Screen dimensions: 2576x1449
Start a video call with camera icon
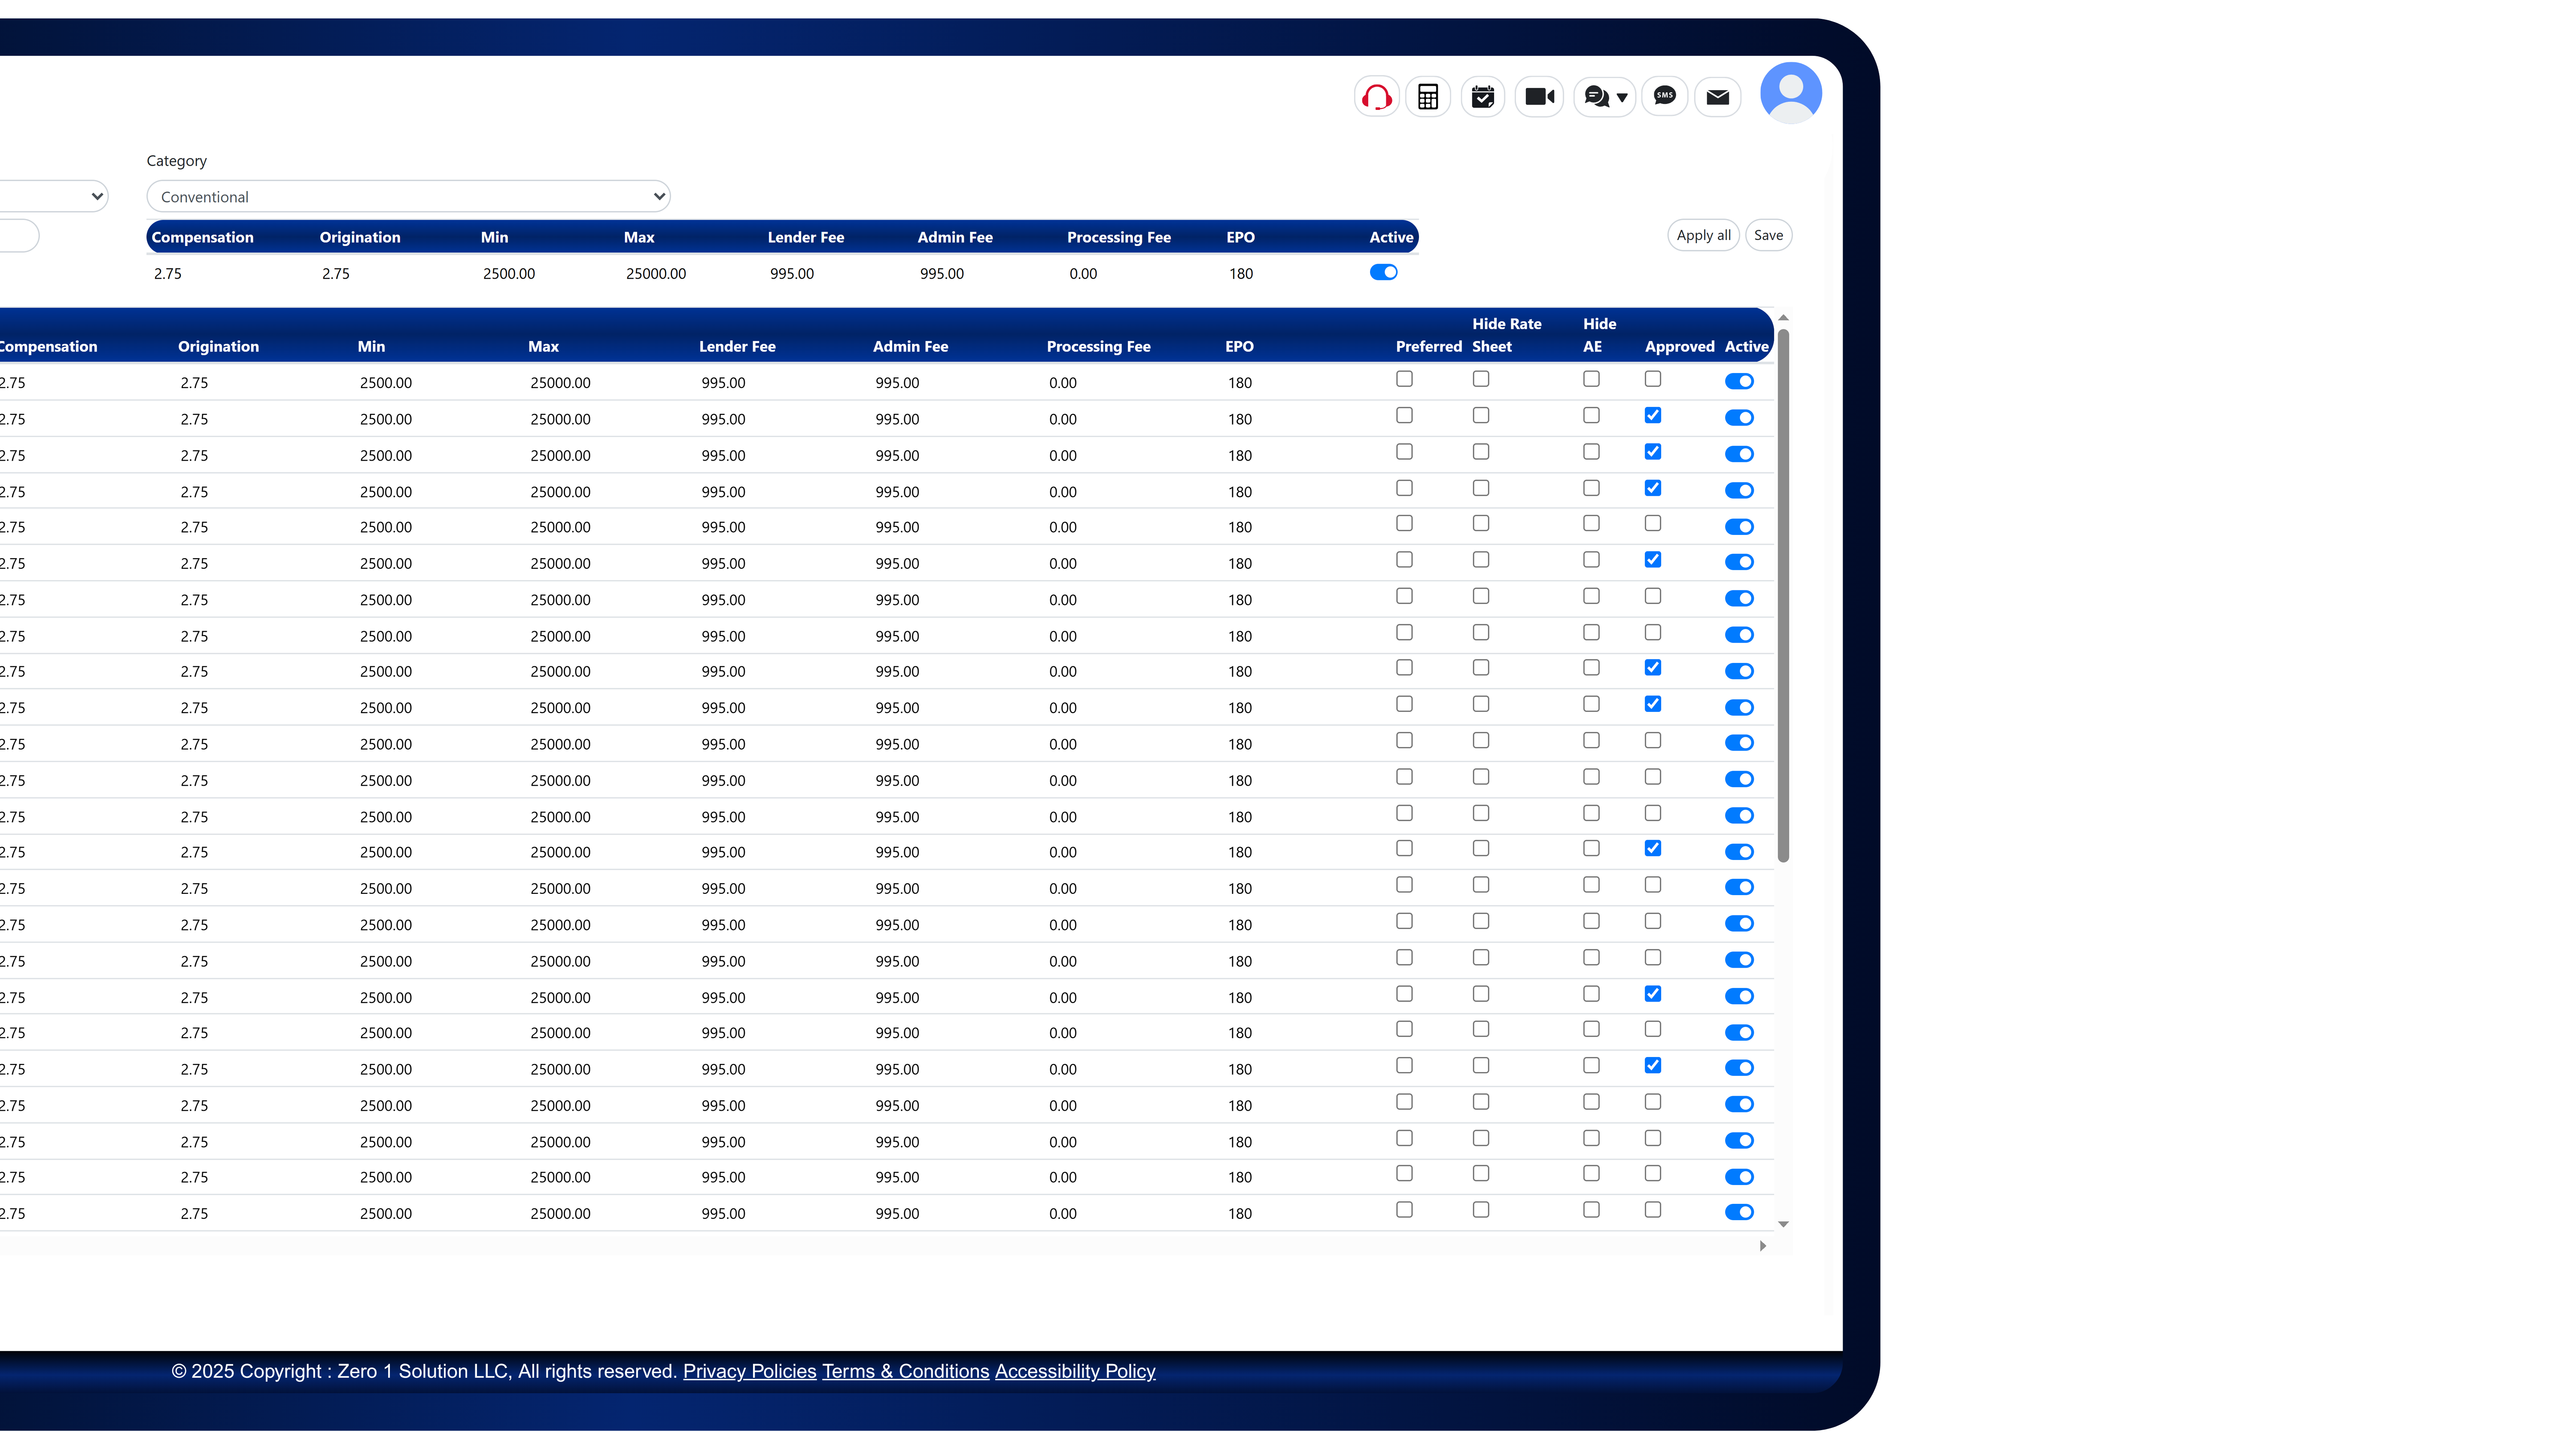(x=1539, y=97)
